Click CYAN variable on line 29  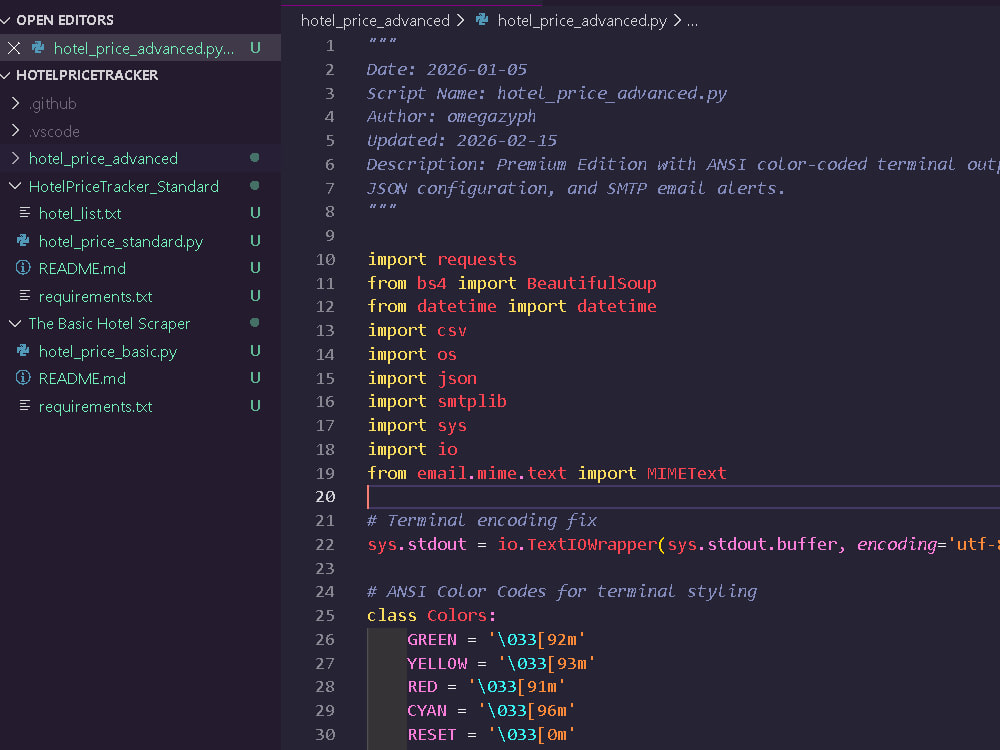427,710
